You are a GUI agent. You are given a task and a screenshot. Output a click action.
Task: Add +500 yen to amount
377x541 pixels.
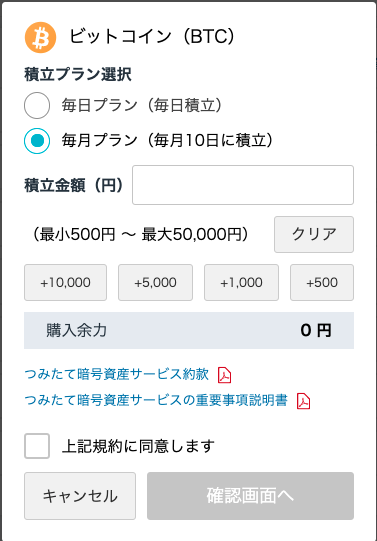tap(322, 283)
